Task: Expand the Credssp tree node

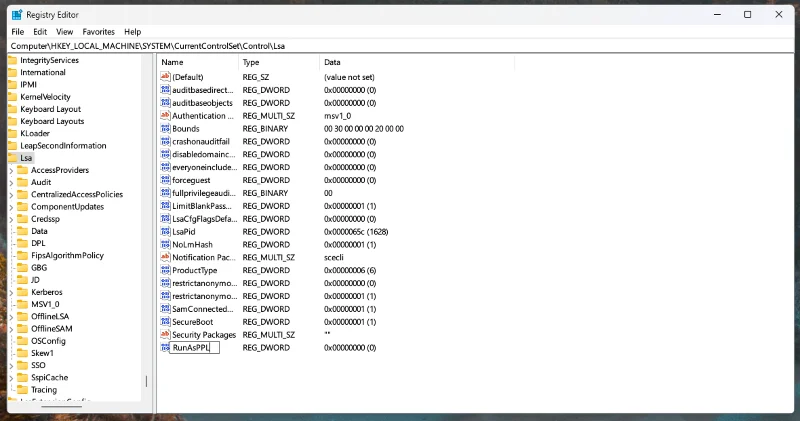Action: 11,219
